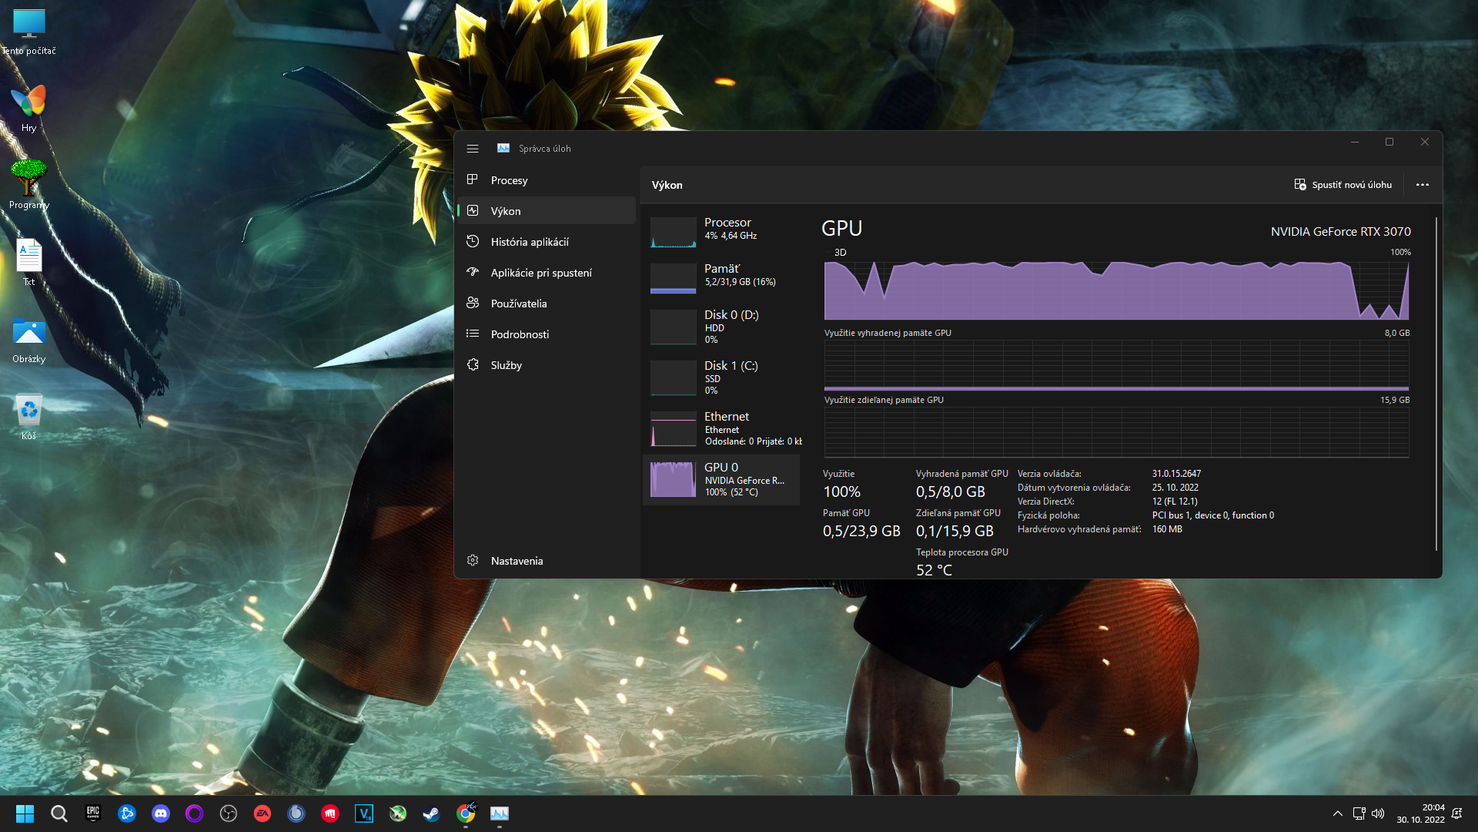Open Discord from the taskbar
The width and height of the screenshot is (1478, 832).
click(x=161, y=814)
